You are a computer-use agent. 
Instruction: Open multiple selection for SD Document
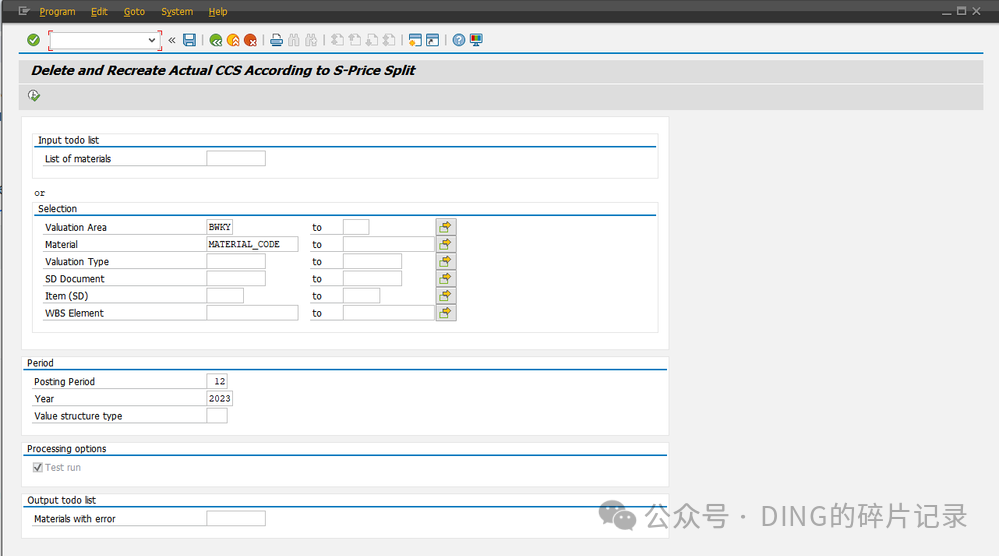click(446, 278)
